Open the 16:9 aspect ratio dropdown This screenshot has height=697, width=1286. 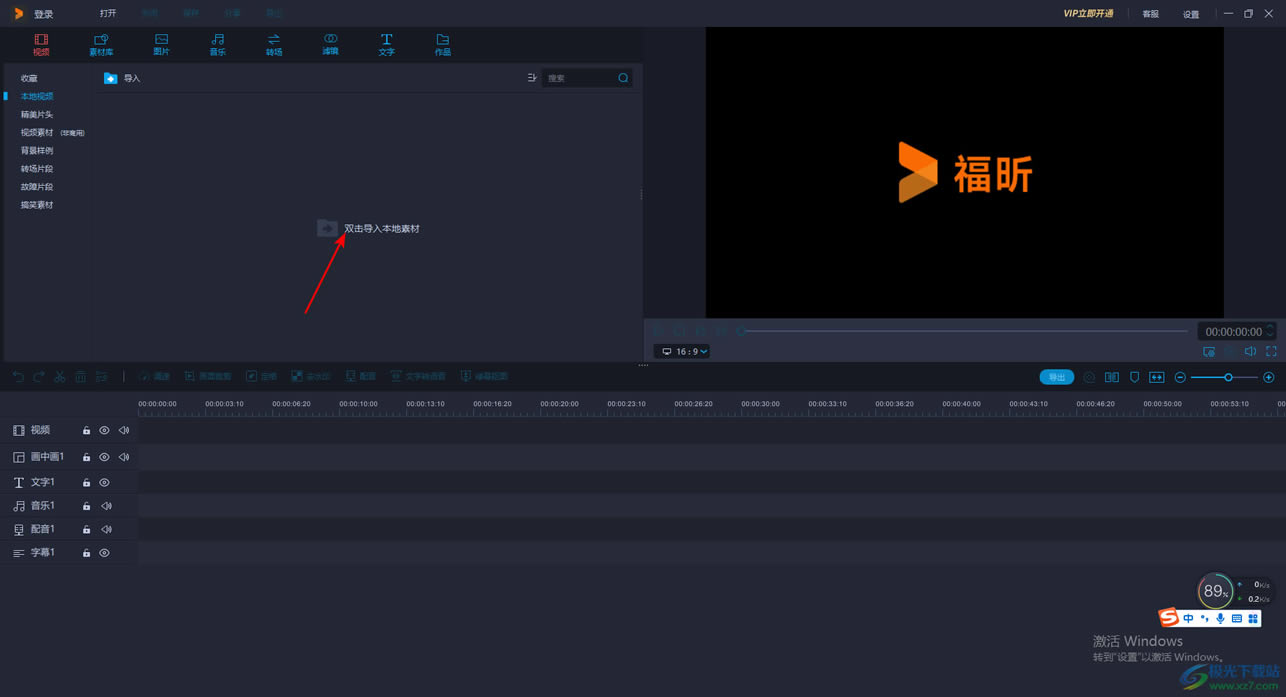click(x=684, y=352)
